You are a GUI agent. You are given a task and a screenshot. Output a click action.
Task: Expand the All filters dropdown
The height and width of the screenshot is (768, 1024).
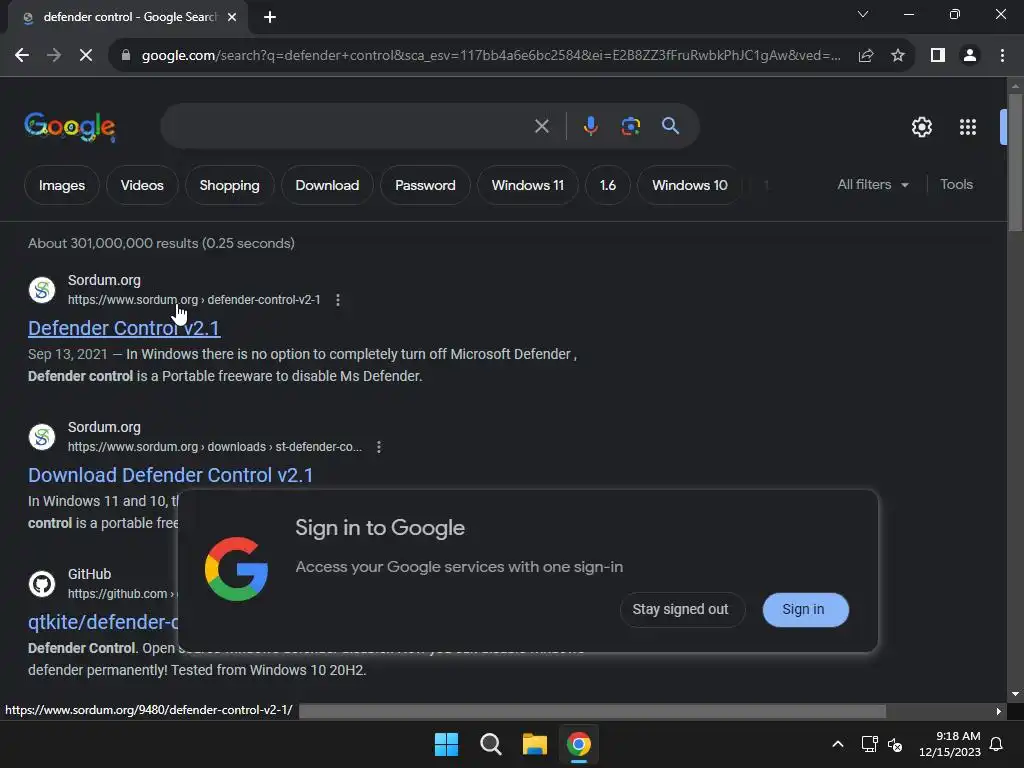(x=872, y=185)
